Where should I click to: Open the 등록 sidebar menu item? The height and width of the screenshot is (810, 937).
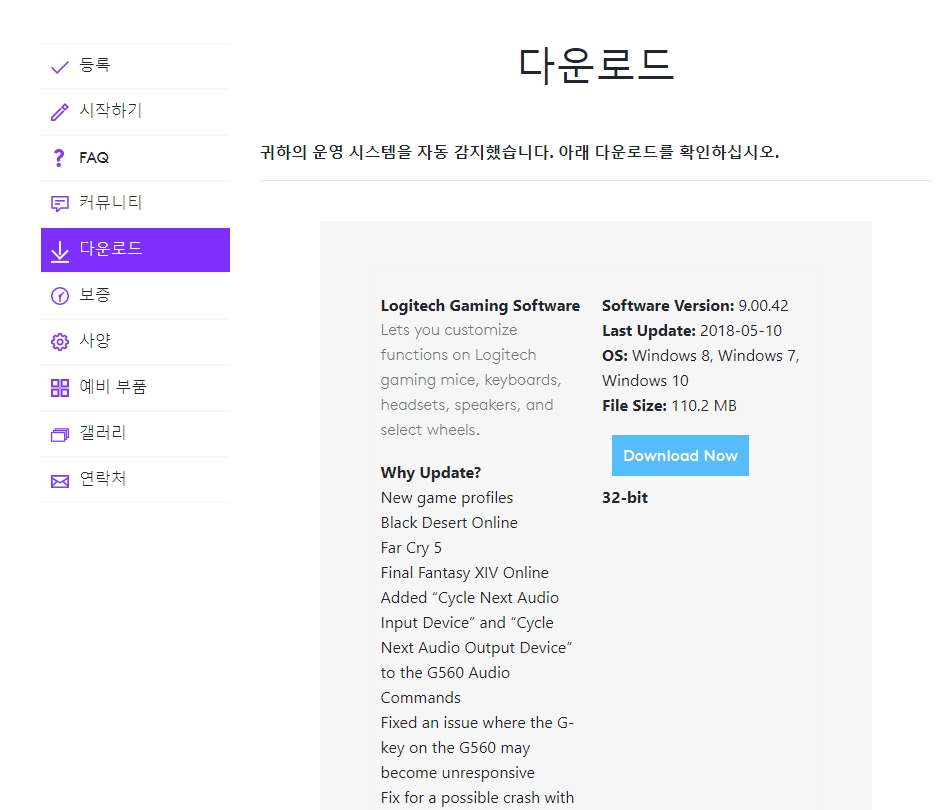[x=136, y=66]
